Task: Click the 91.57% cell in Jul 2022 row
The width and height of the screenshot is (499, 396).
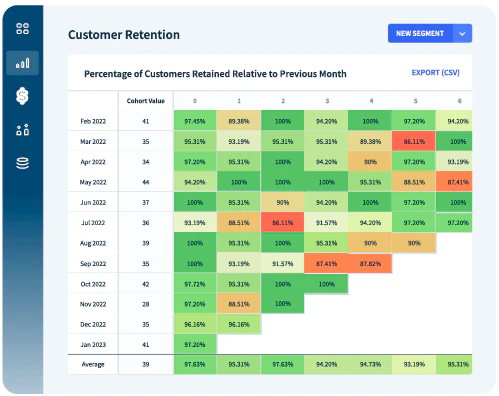Action: click(326, 222)
